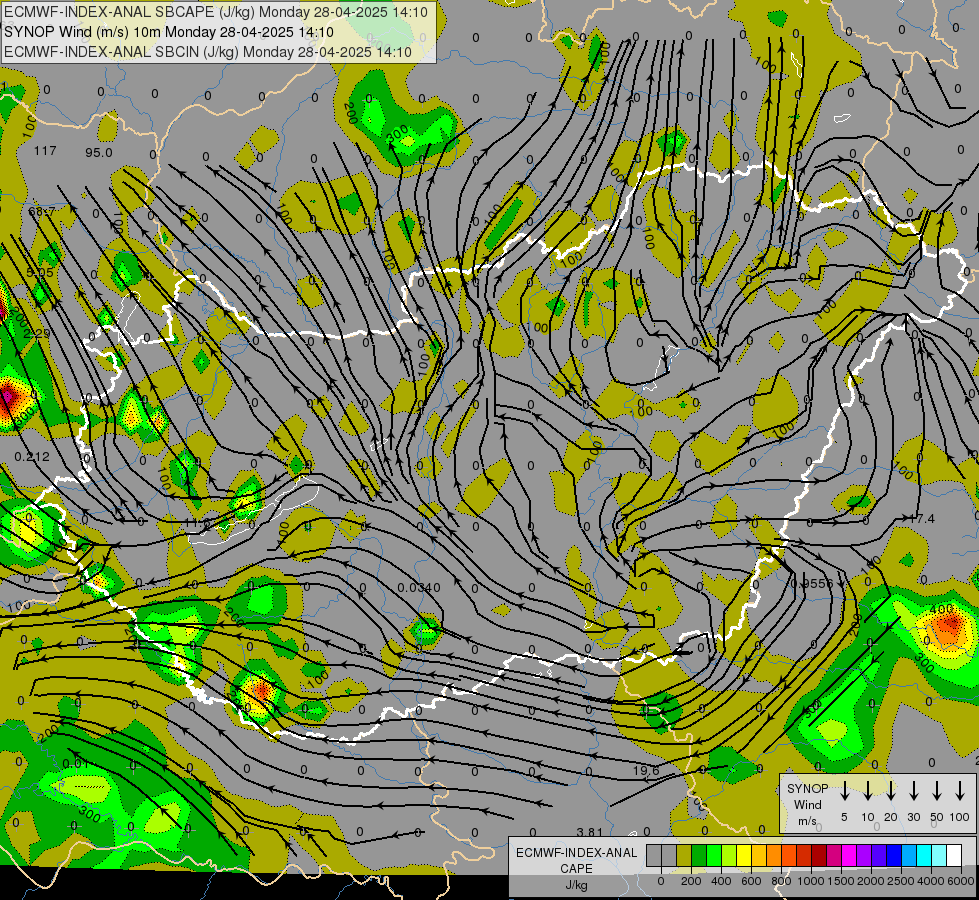Image resolution: width=979 pixels, height=900 pixels.
Task: Click the 2500 tick label on CAPE scale
Action: (901, 881)
